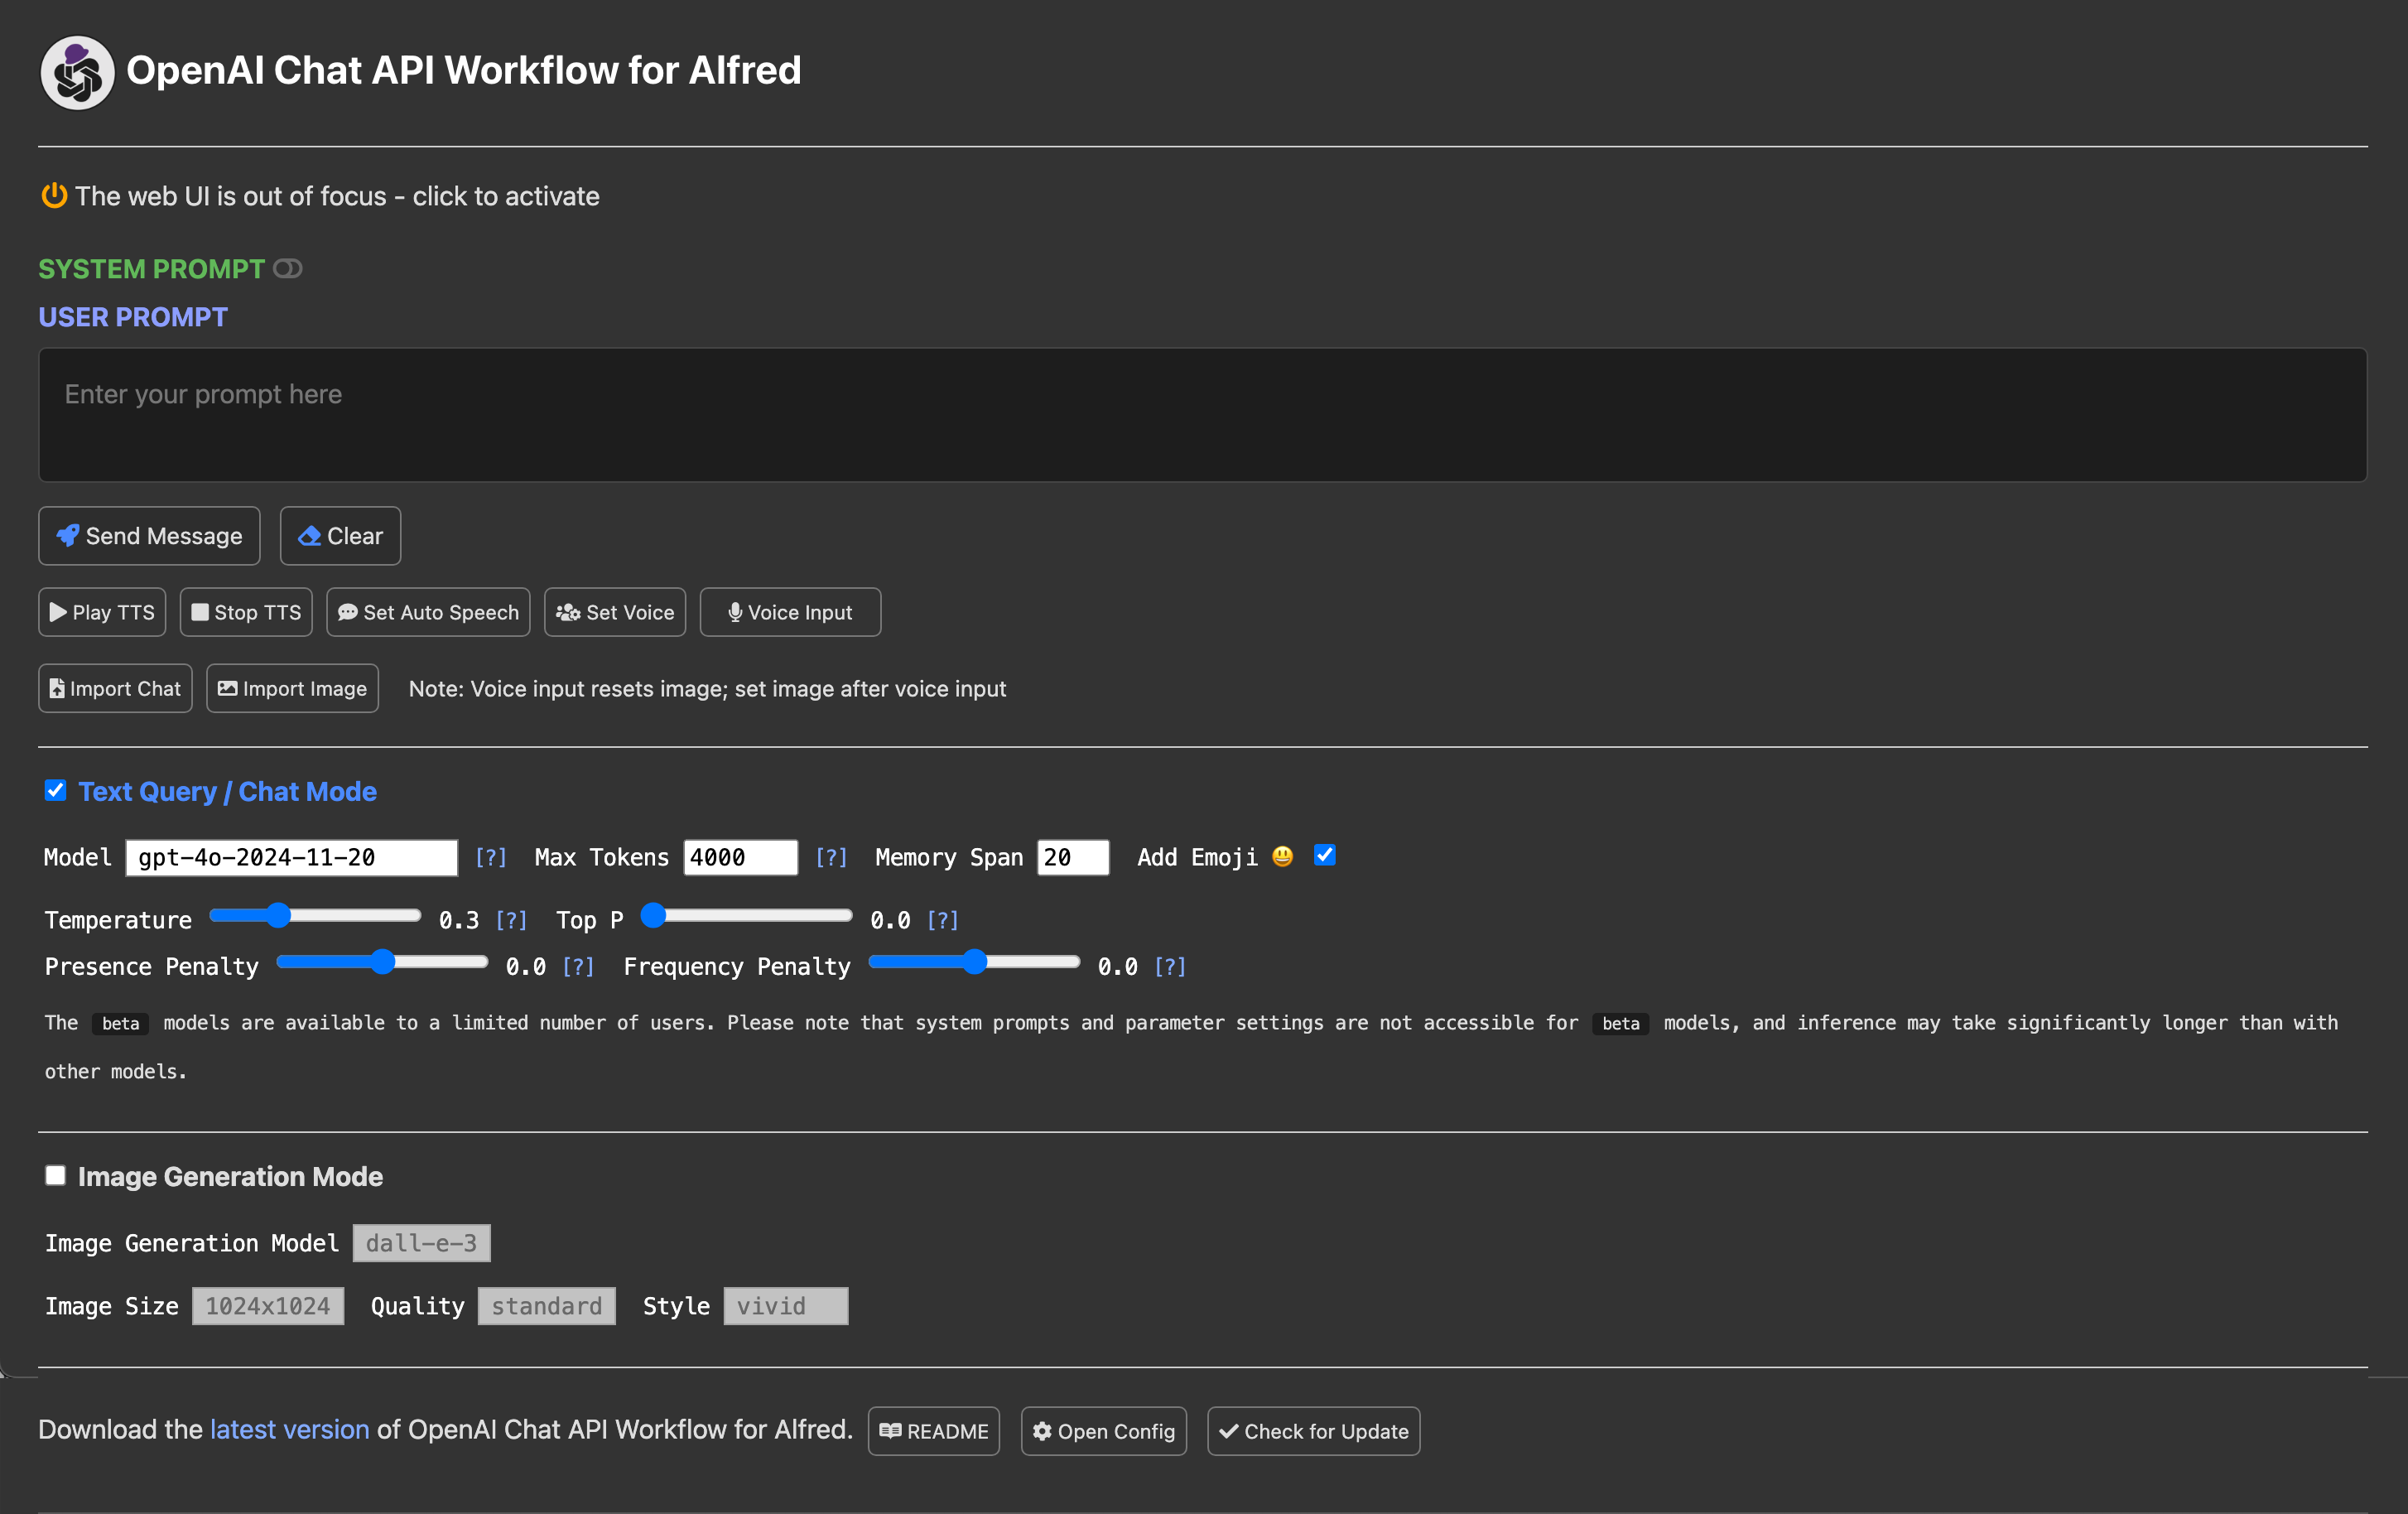This screenshot has width=2408, height=1514.
Task: Send the message with Send Message button
Action: [x=149, y=536]
